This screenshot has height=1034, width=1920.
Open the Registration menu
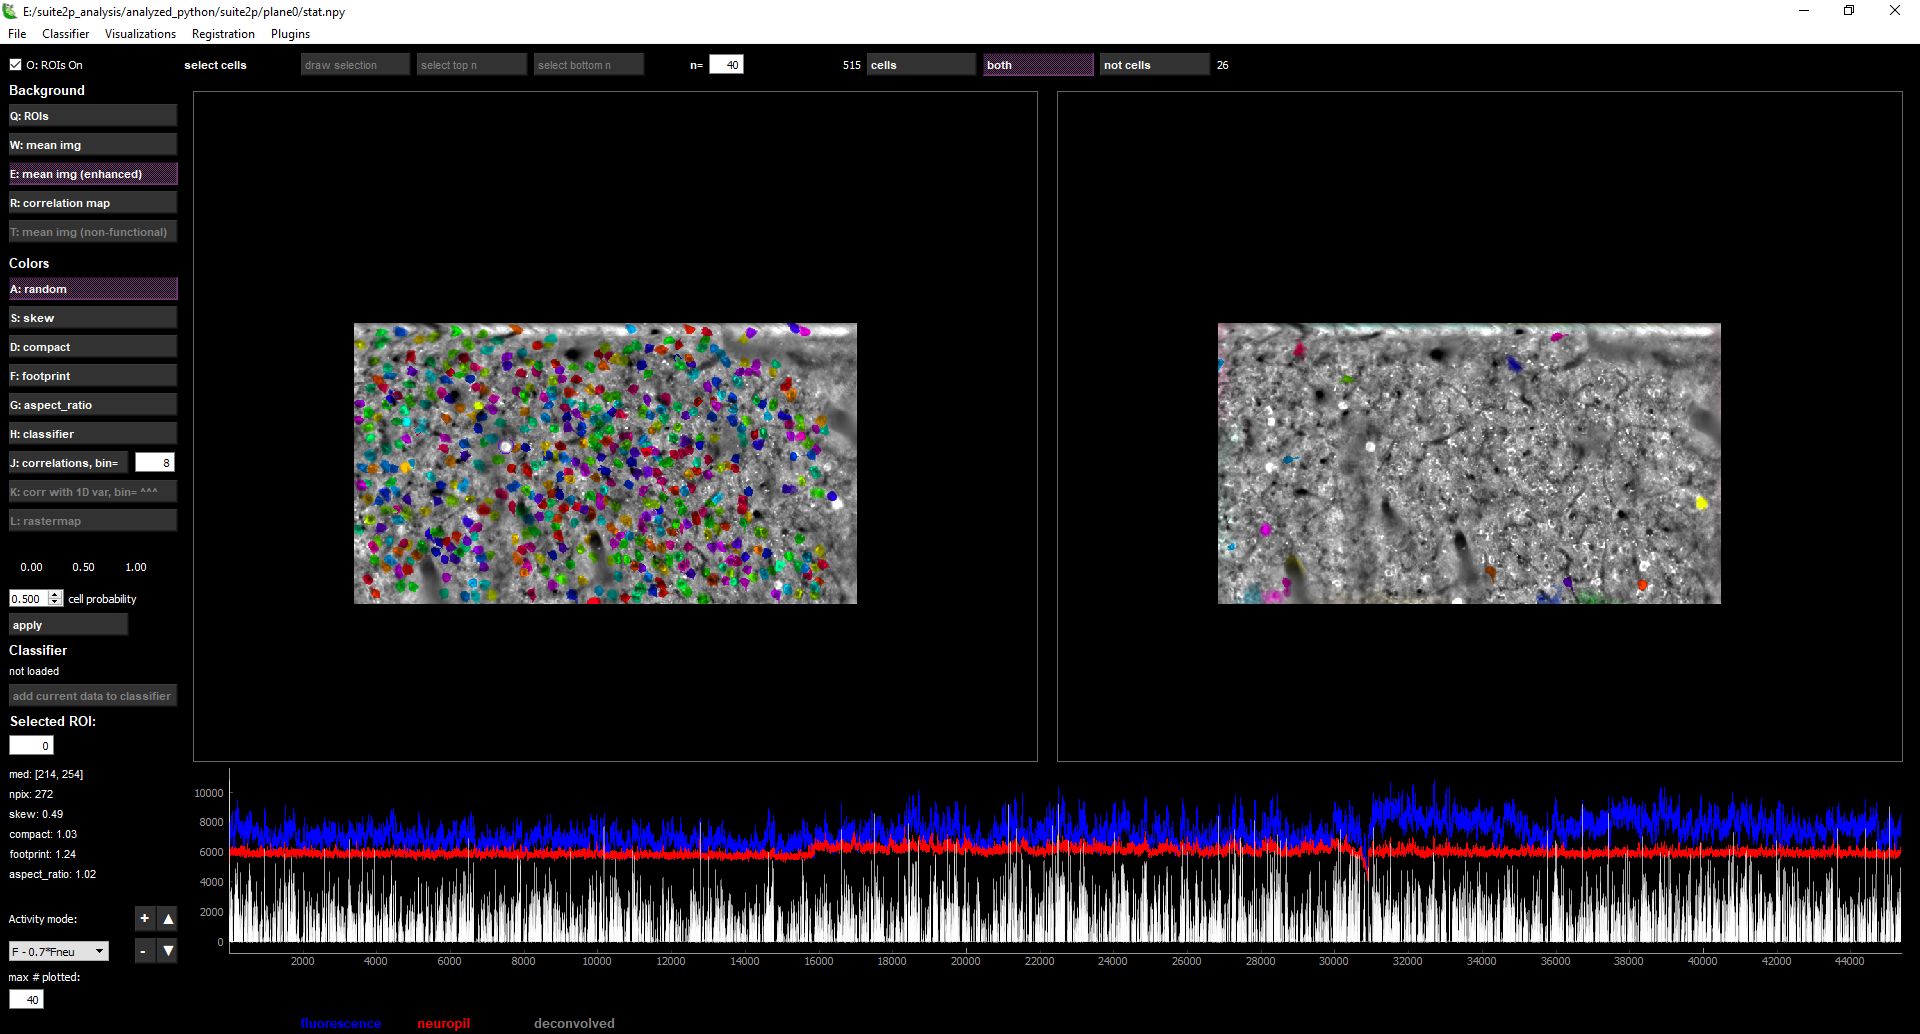click(x=222, y=33)
